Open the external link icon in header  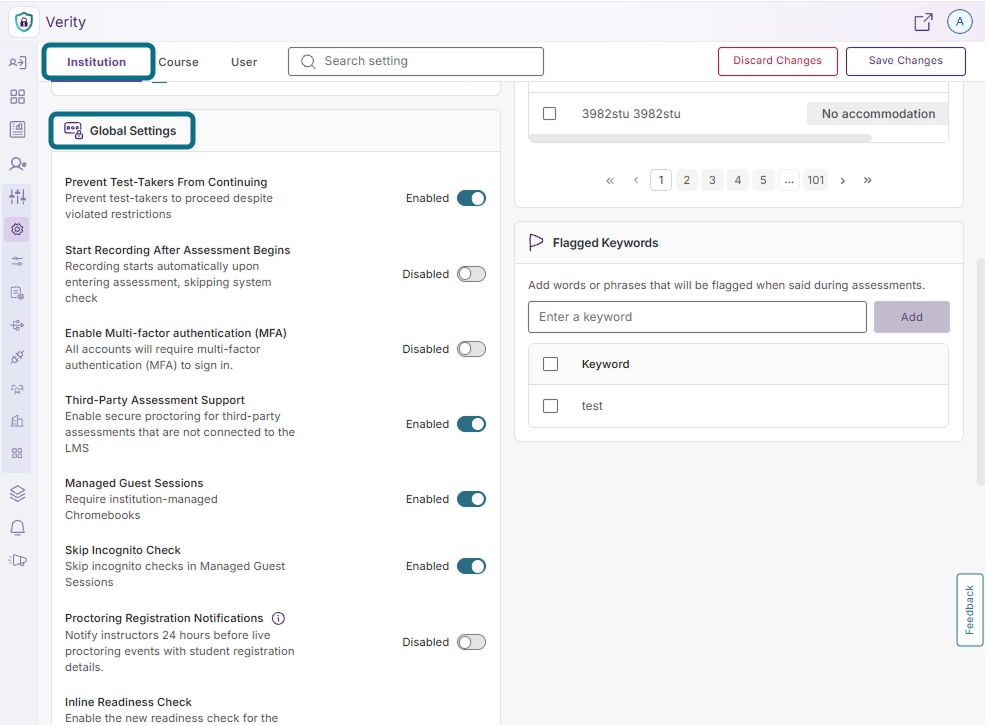923,22
